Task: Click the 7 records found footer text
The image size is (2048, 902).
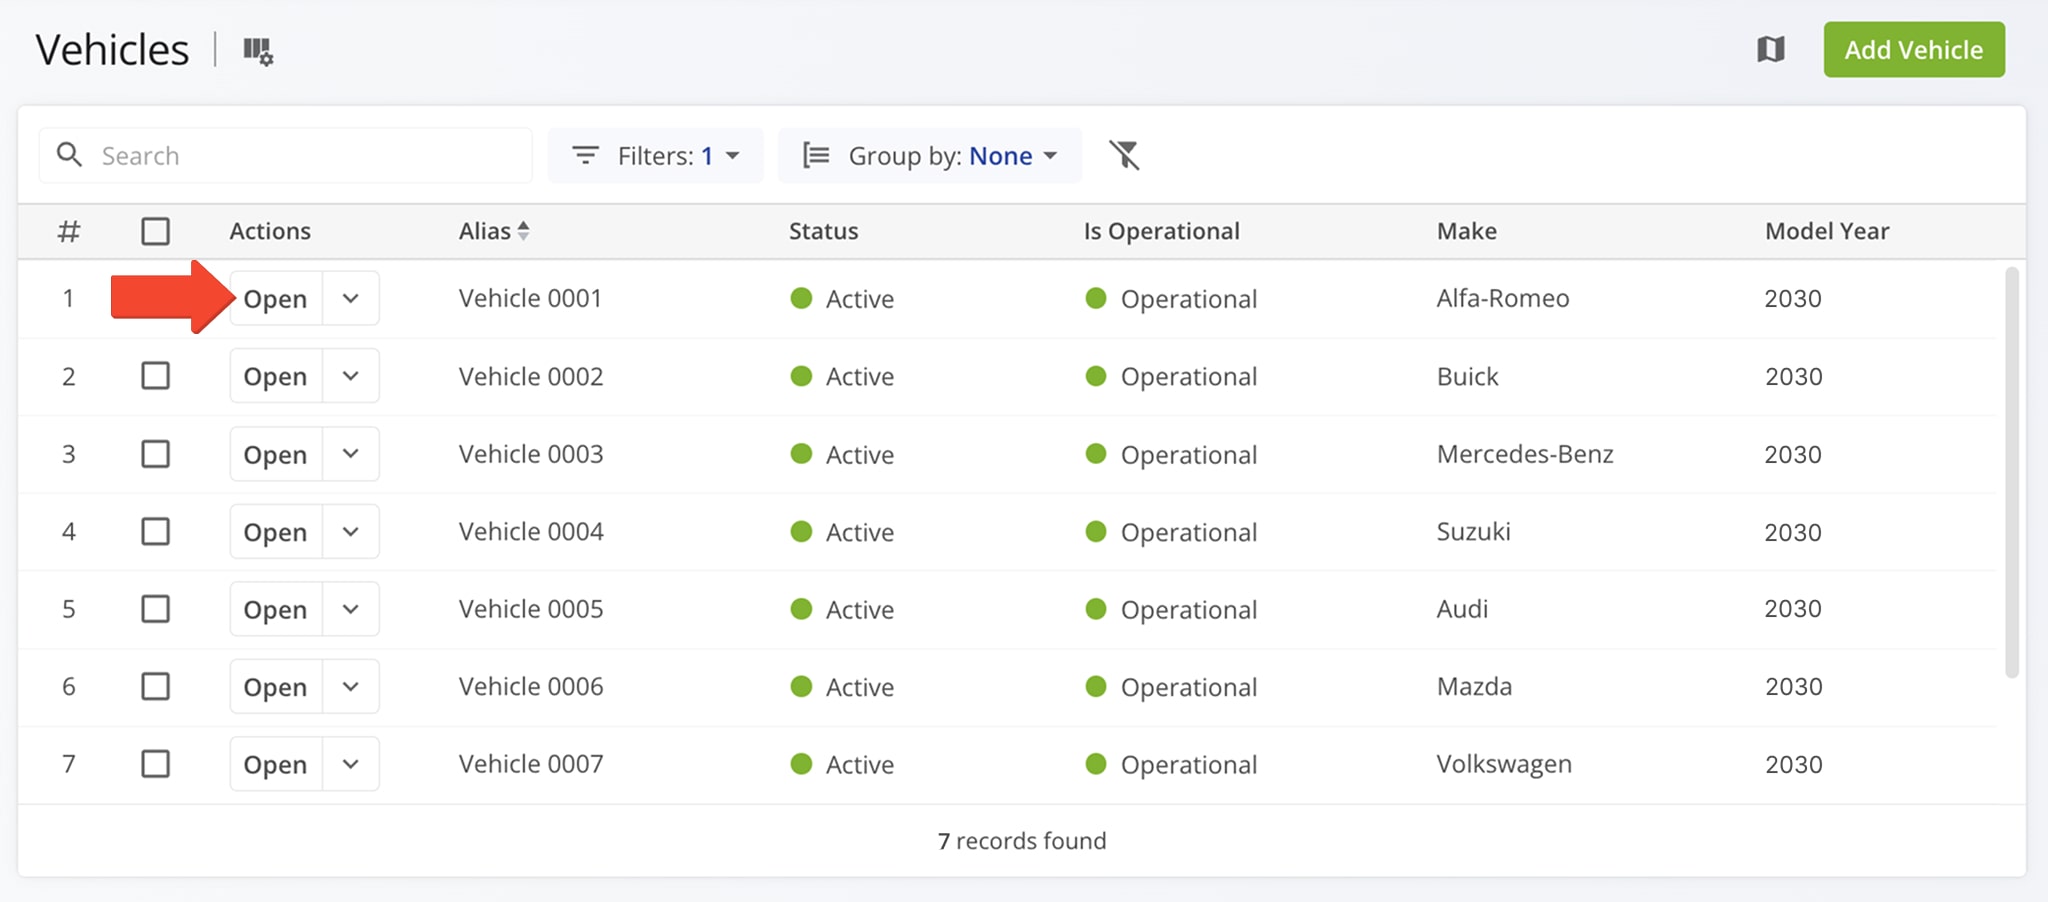Action: (1022, 841)
